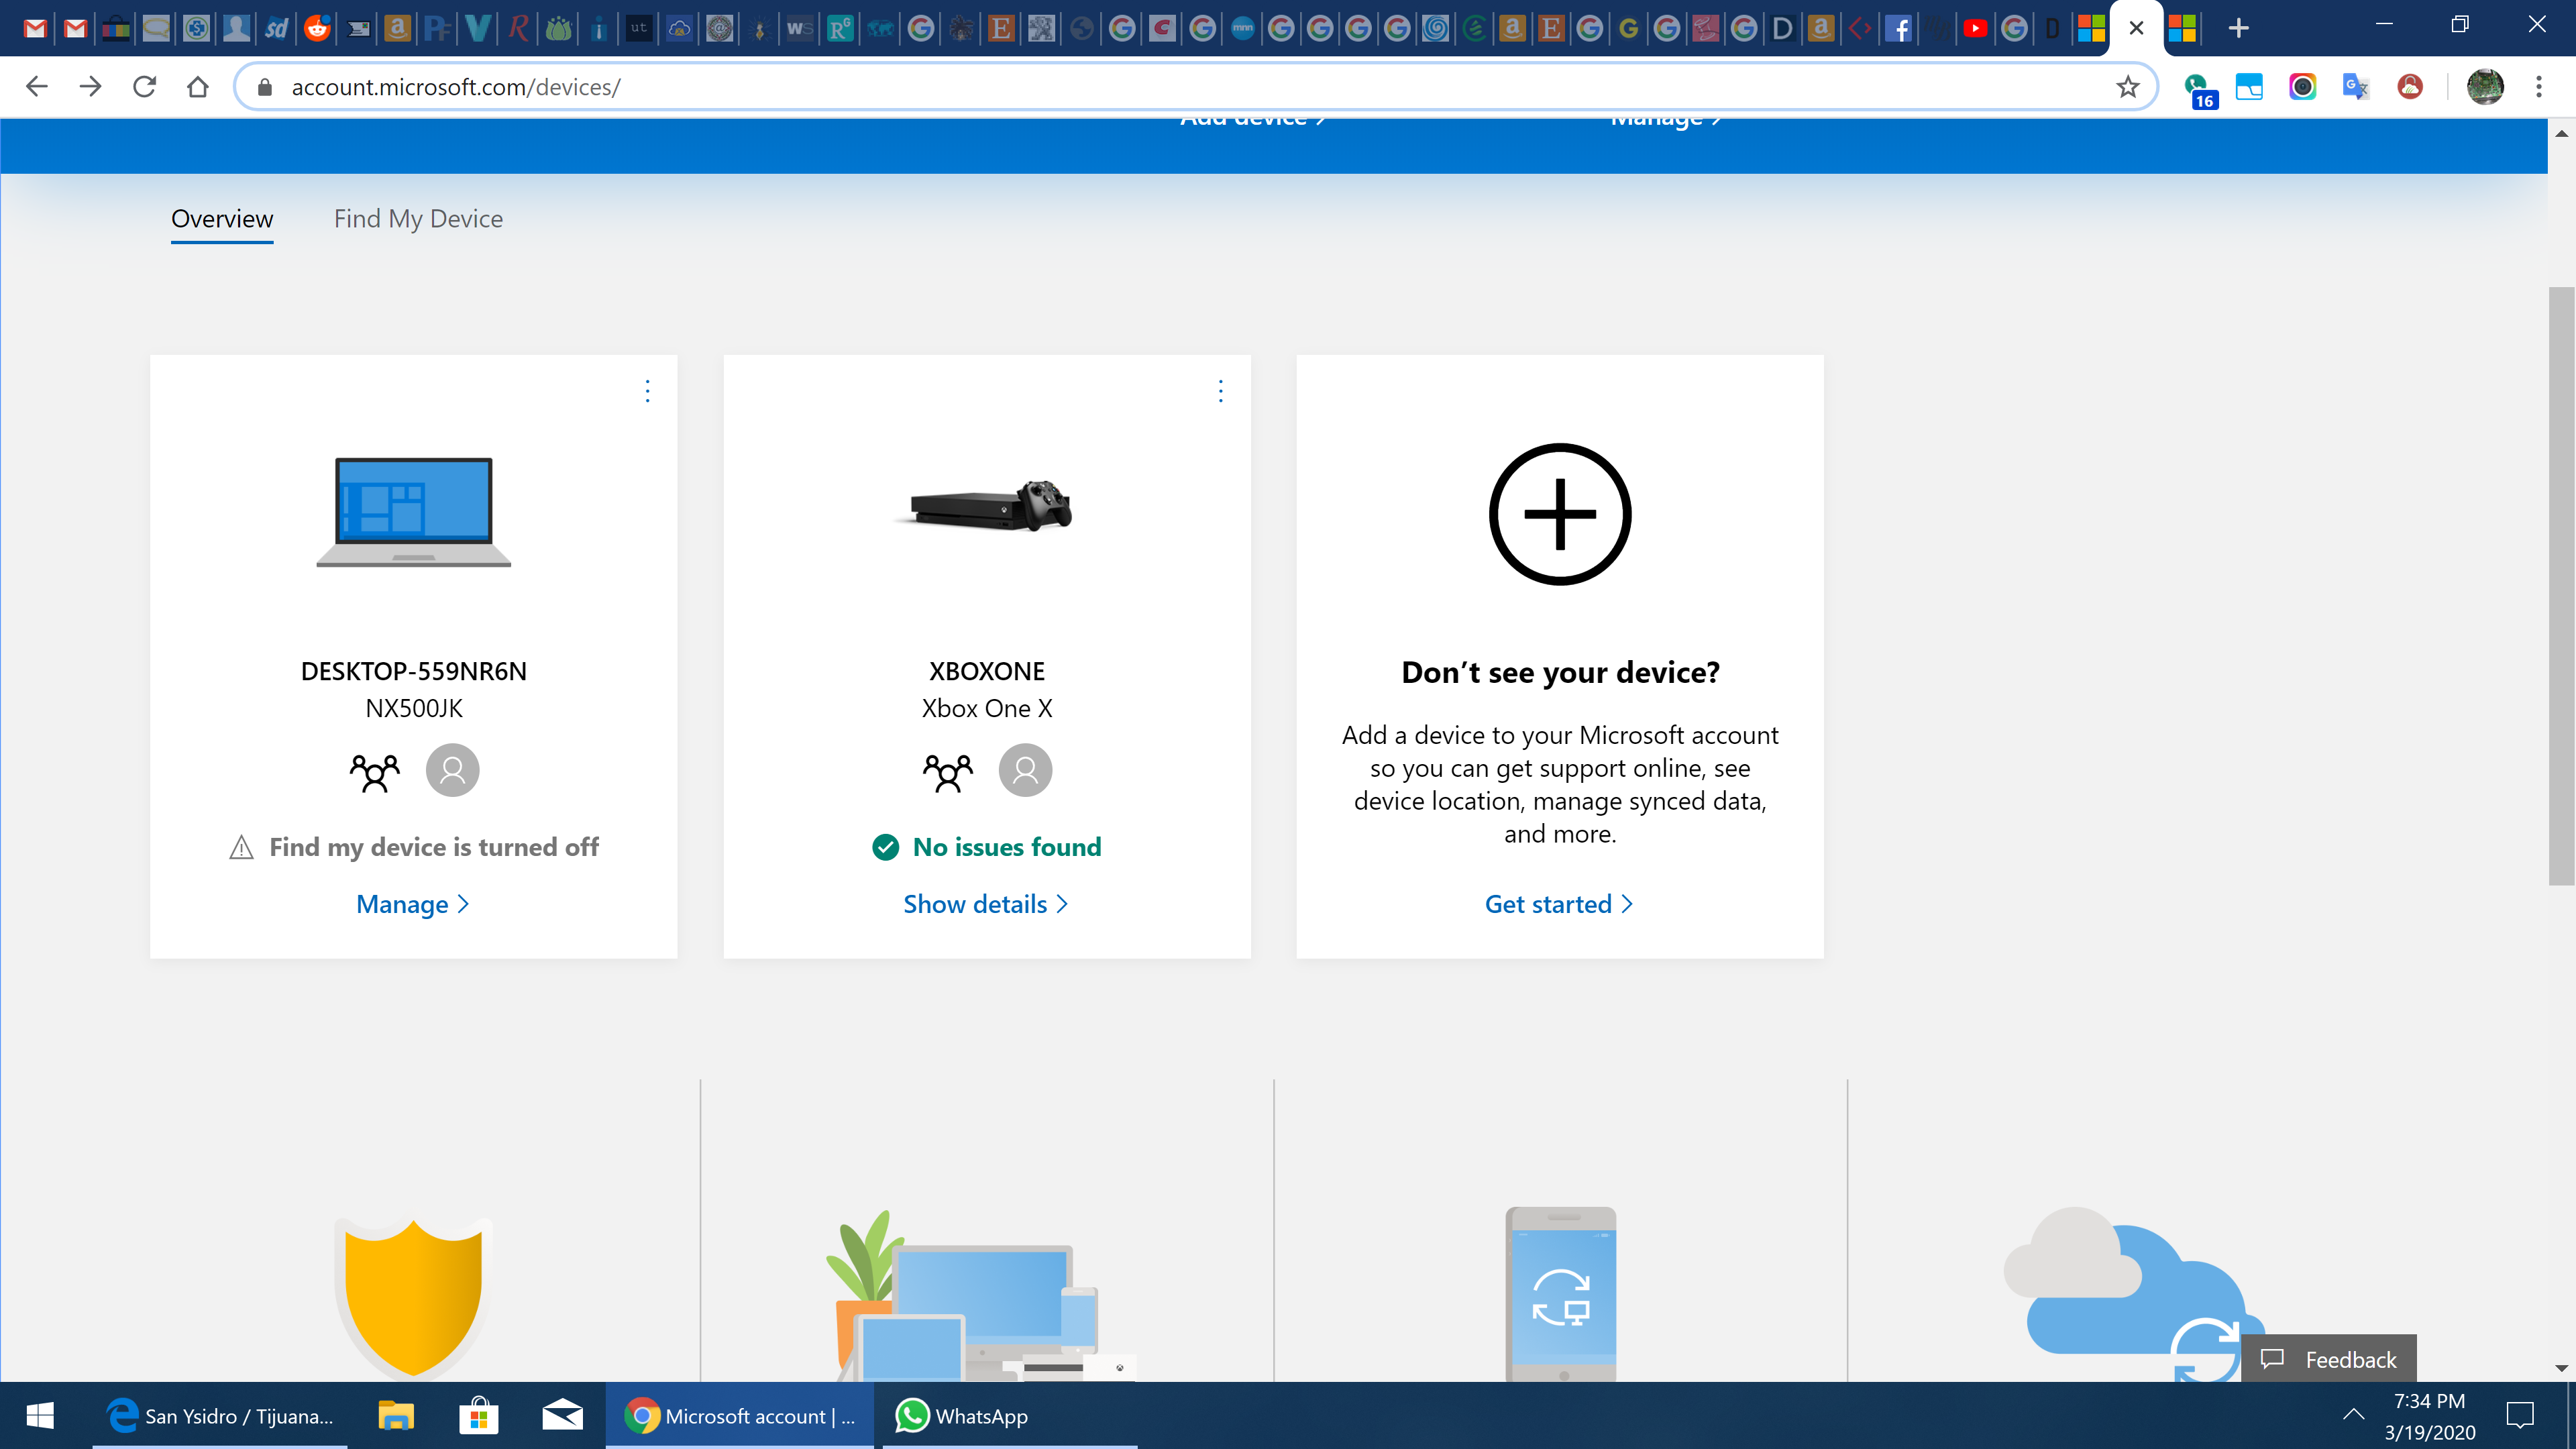Open the Feedback button
The height and width of the screenshot is (1449, 2576).
[2329, 1359]
